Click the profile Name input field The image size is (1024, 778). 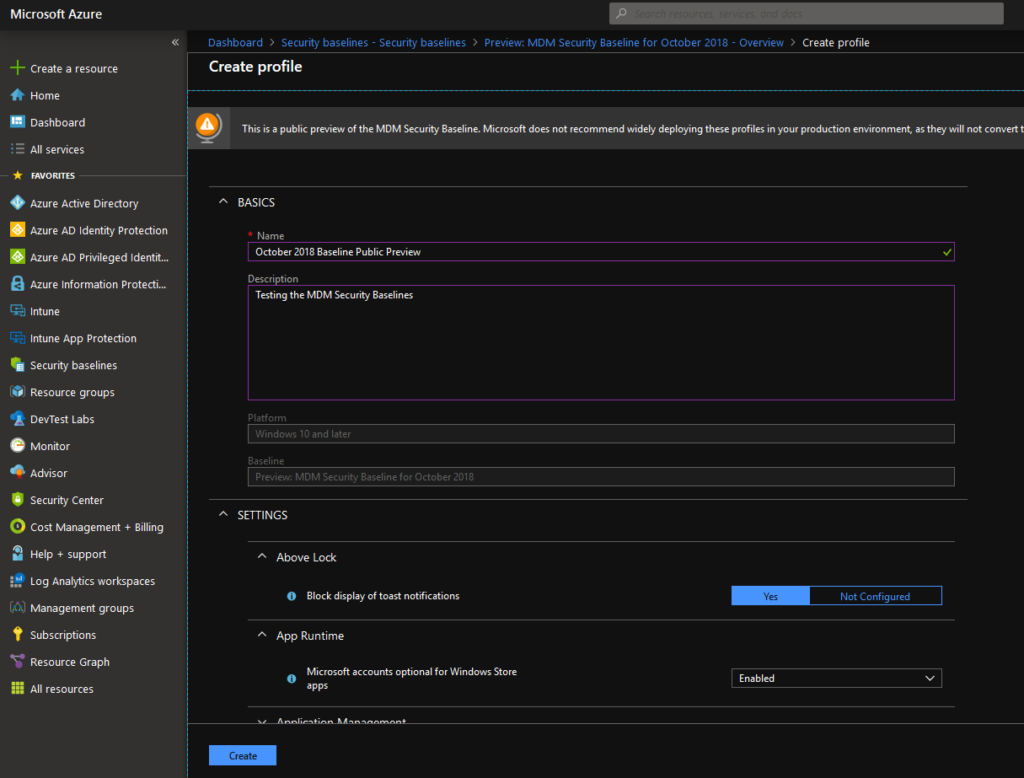click(x=601, y=251)
